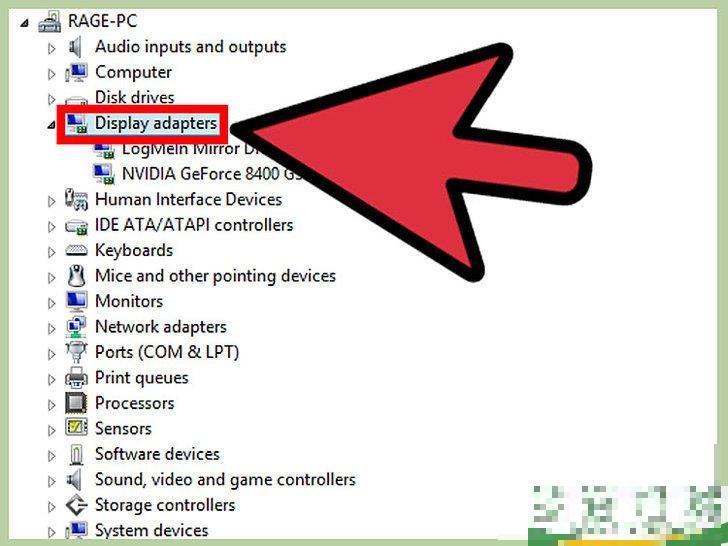Click the Keyboards category icon
Image resolution: width=728 pixels, height=546 pixels.
[76, 251]
